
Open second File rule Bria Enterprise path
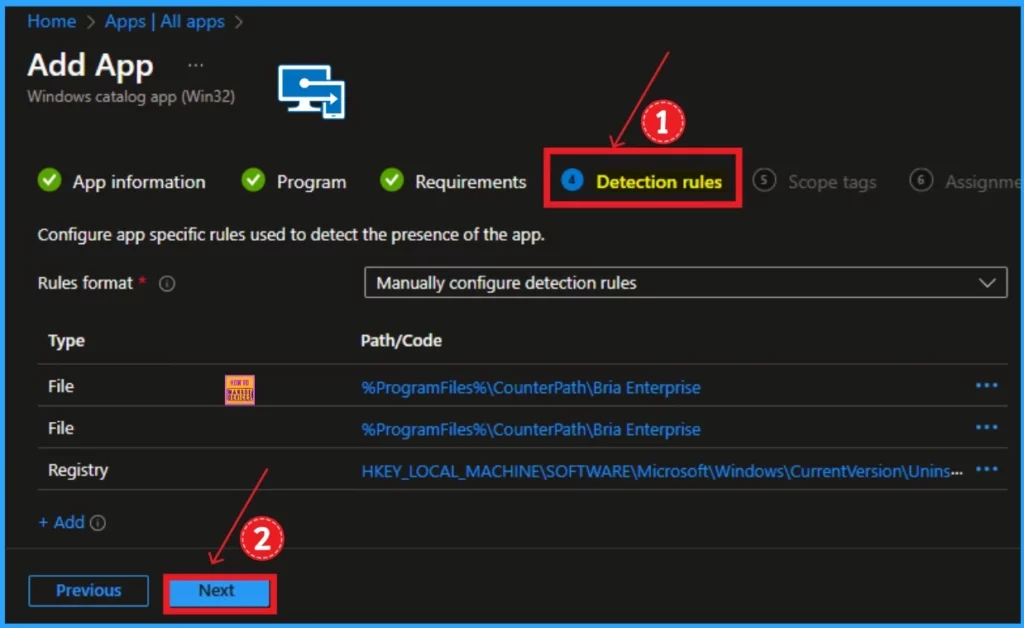[x=530, y=430]
